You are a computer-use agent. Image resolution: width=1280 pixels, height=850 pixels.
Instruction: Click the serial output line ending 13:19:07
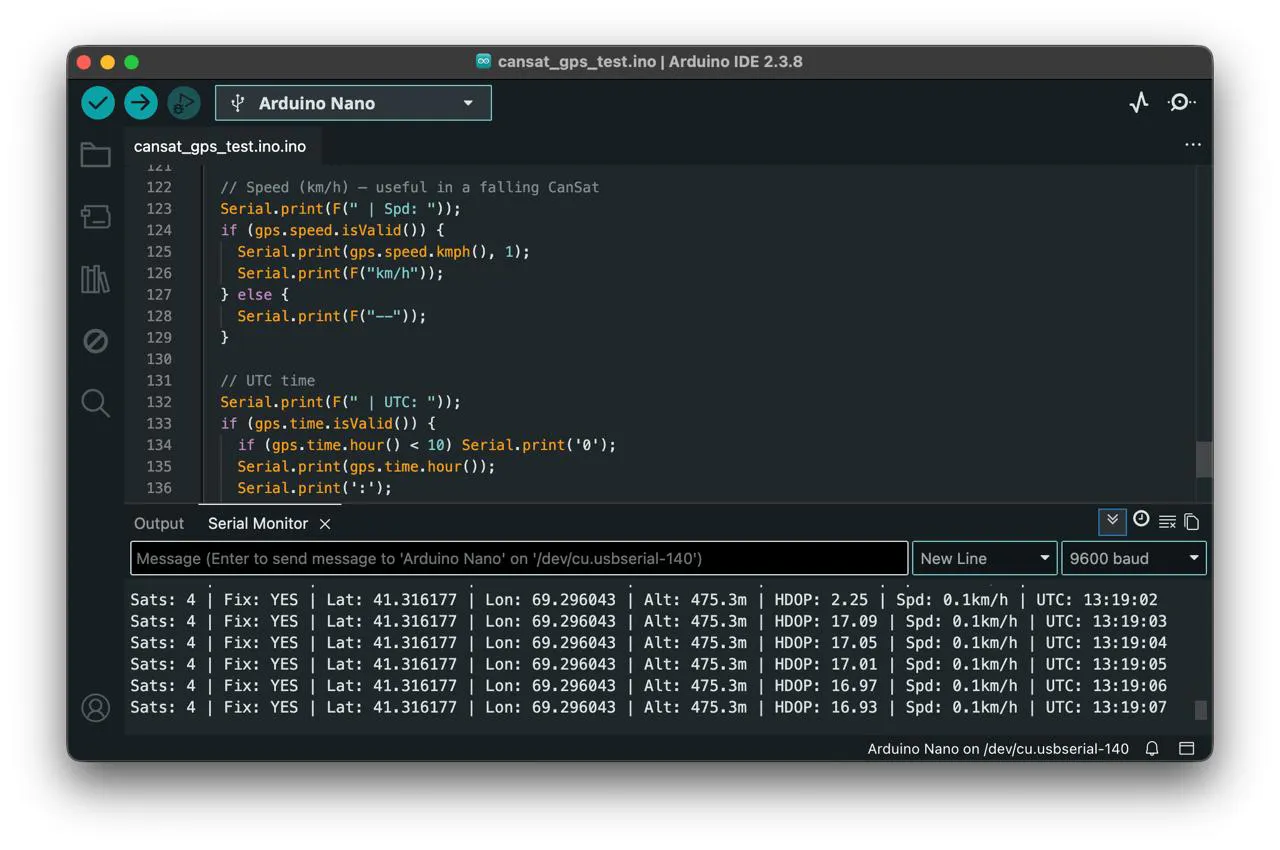coord(649,707)
